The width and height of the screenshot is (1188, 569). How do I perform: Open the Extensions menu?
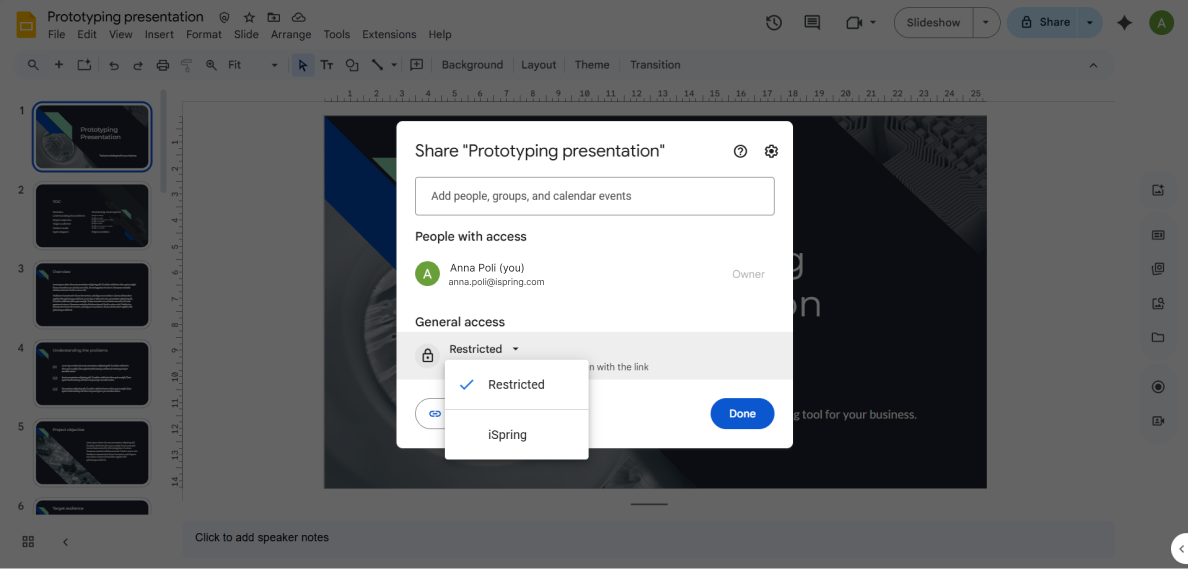[x=389, y=34]
